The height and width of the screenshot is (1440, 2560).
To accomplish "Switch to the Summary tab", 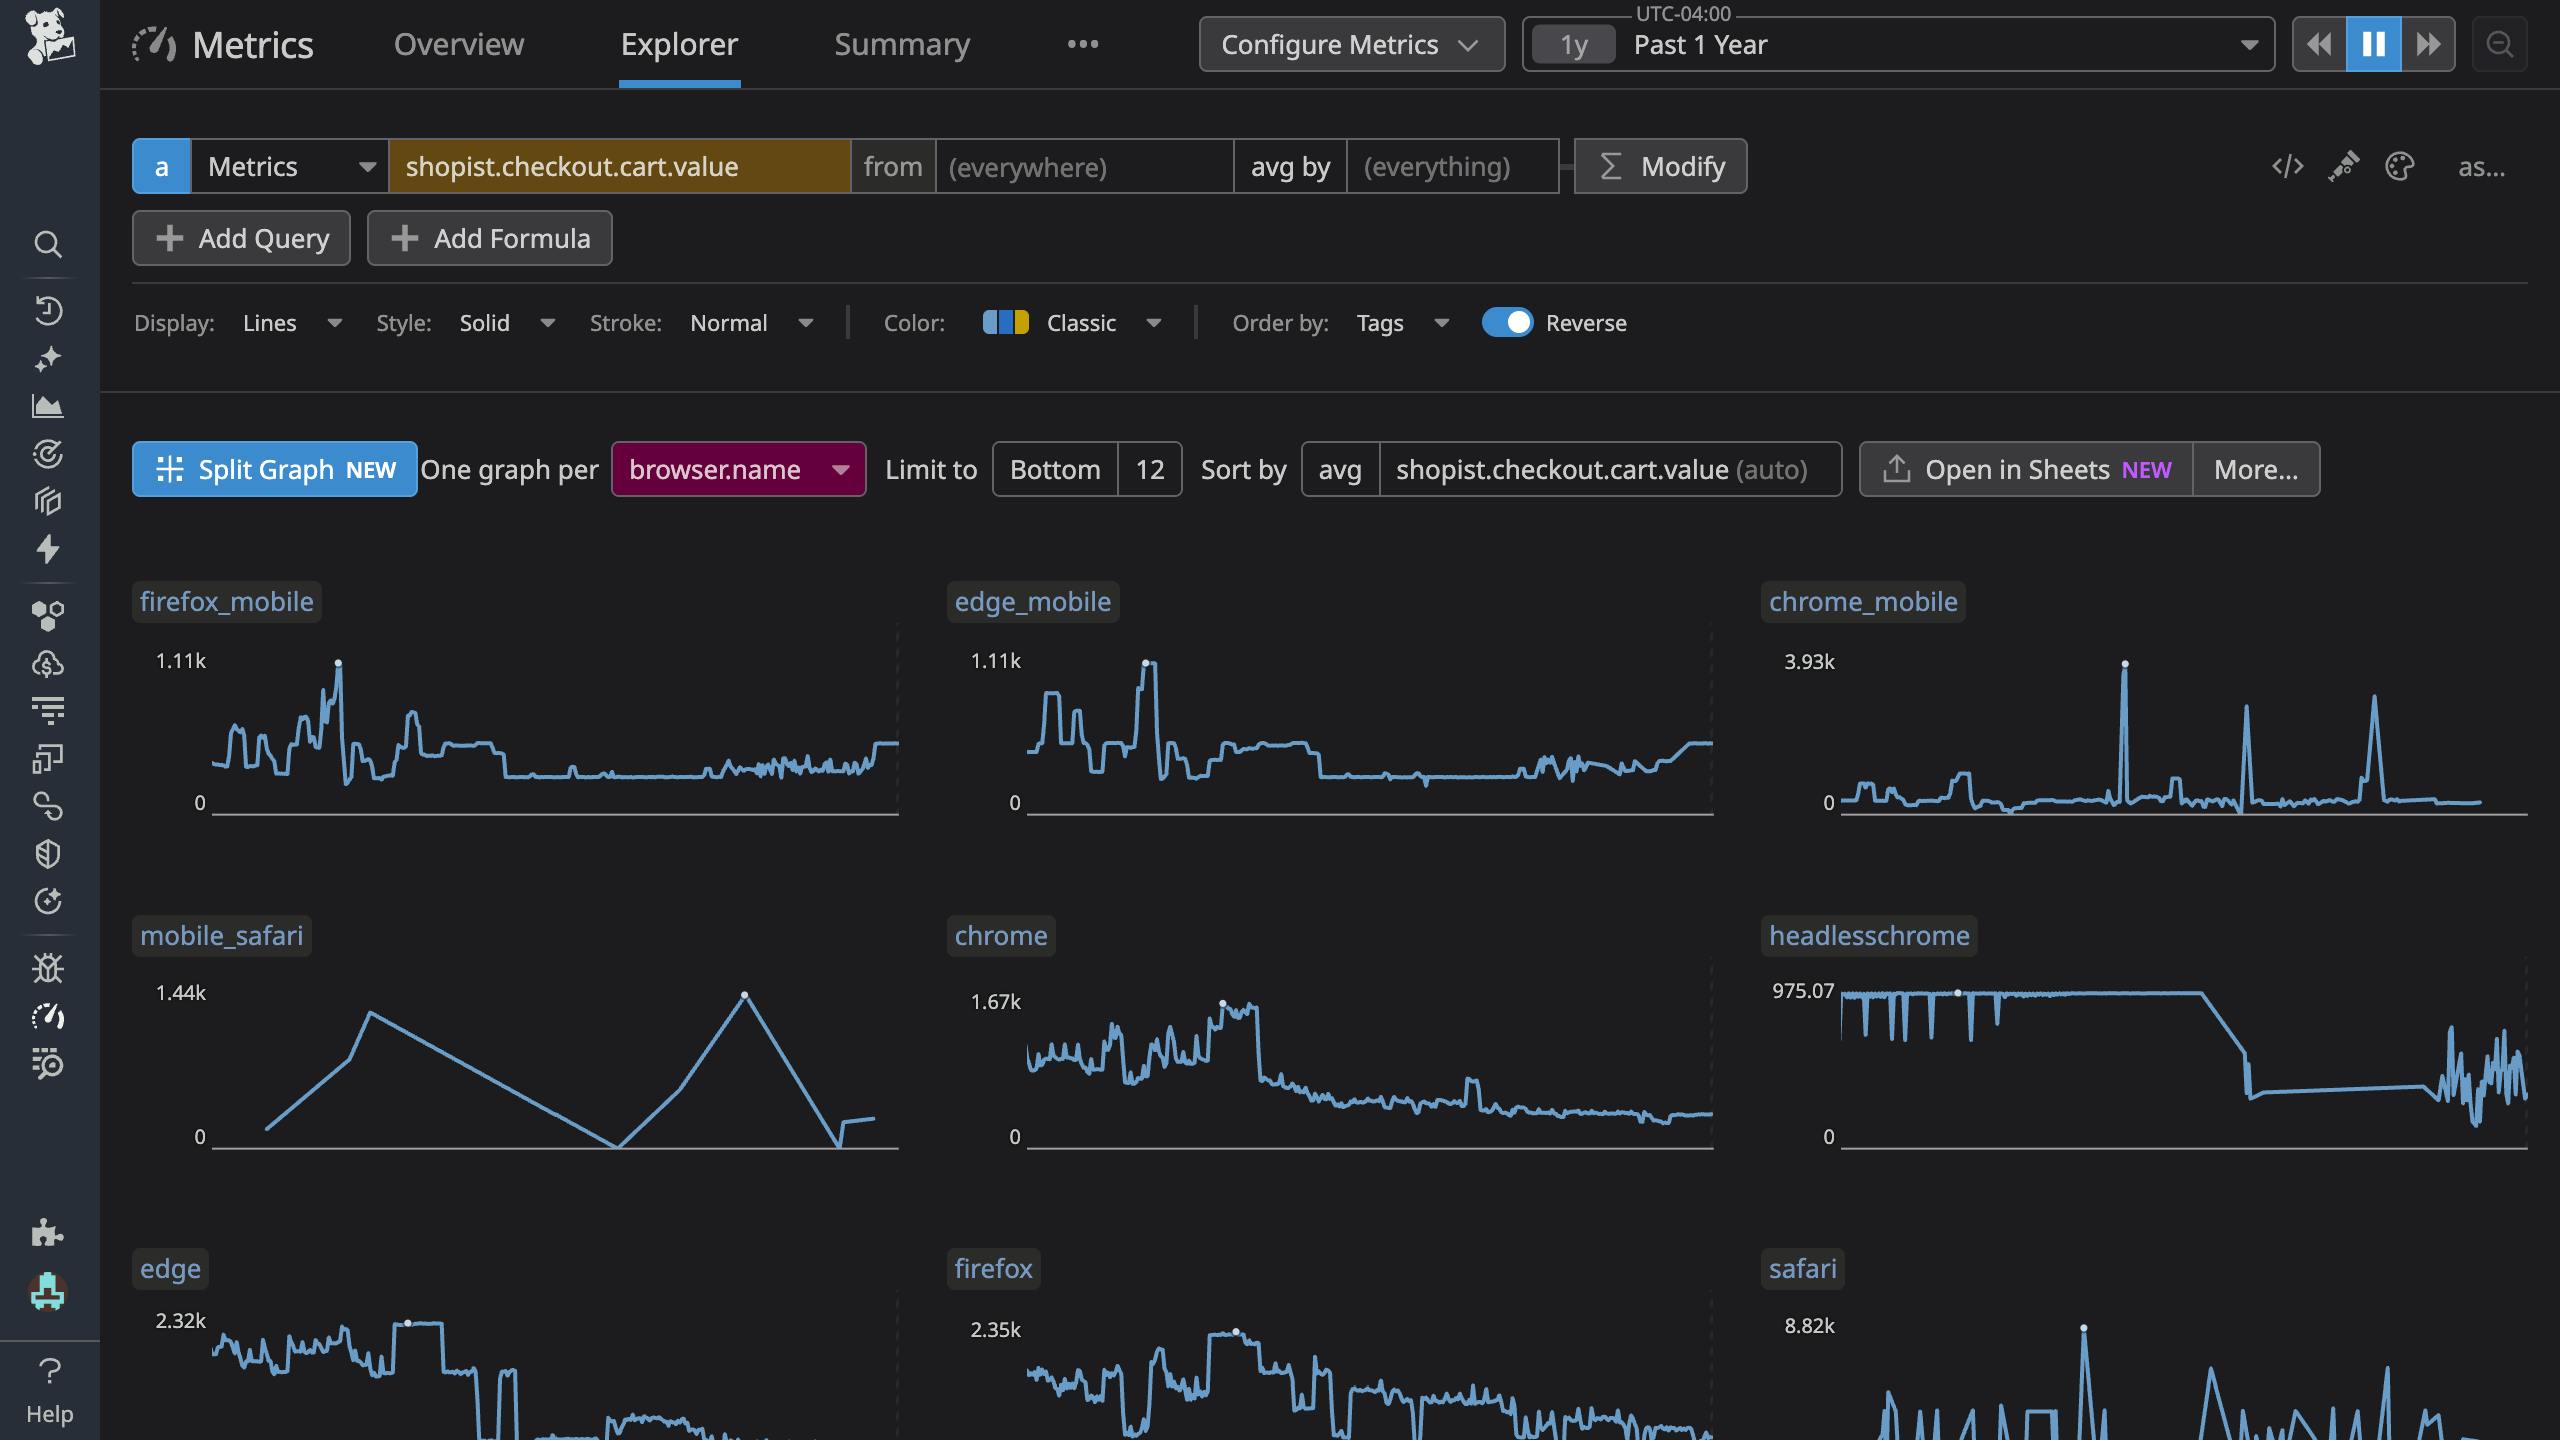I will [901, 44].
